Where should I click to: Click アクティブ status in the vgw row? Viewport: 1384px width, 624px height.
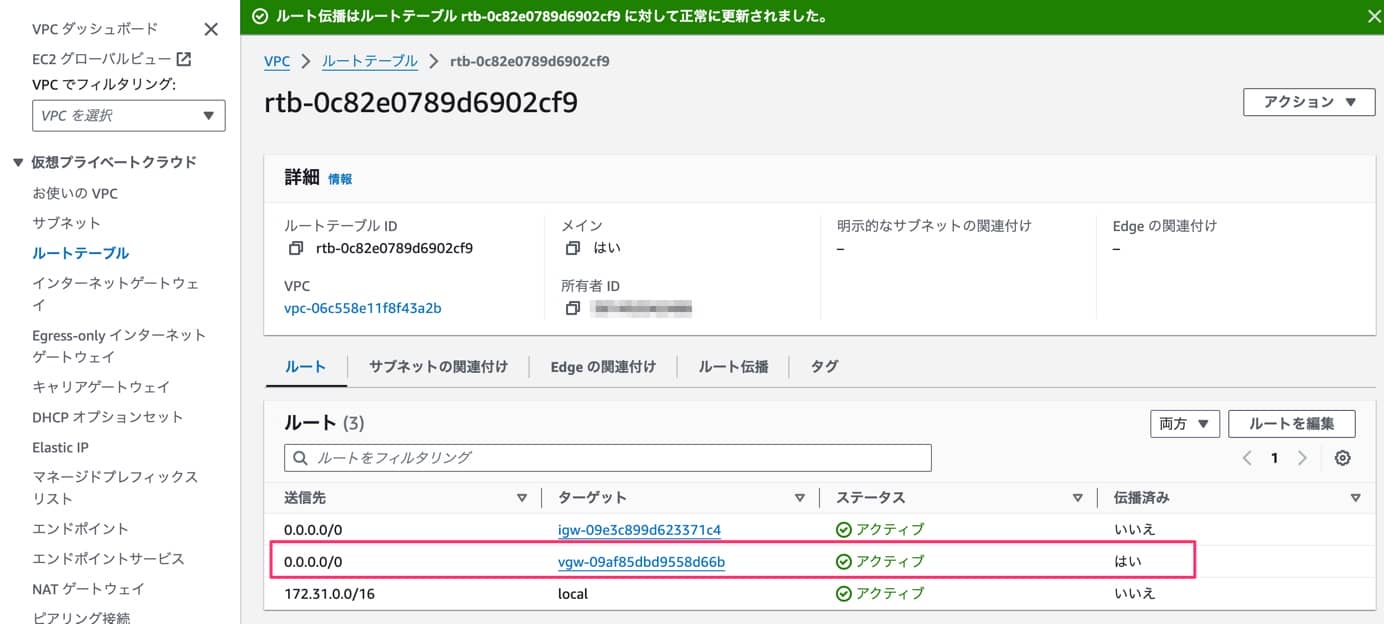[x=880, y=562]
